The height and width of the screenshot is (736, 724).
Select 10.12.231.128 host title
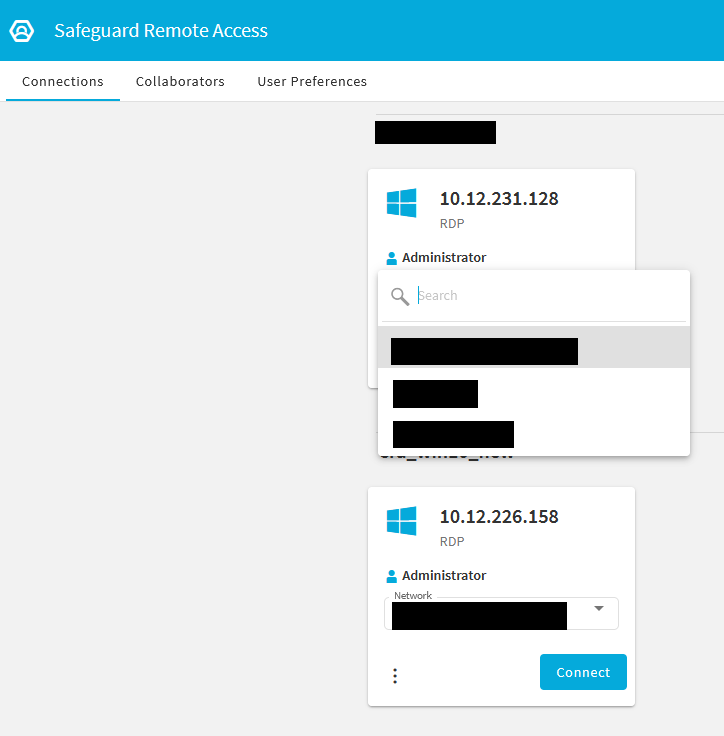[x=499, y=199]
